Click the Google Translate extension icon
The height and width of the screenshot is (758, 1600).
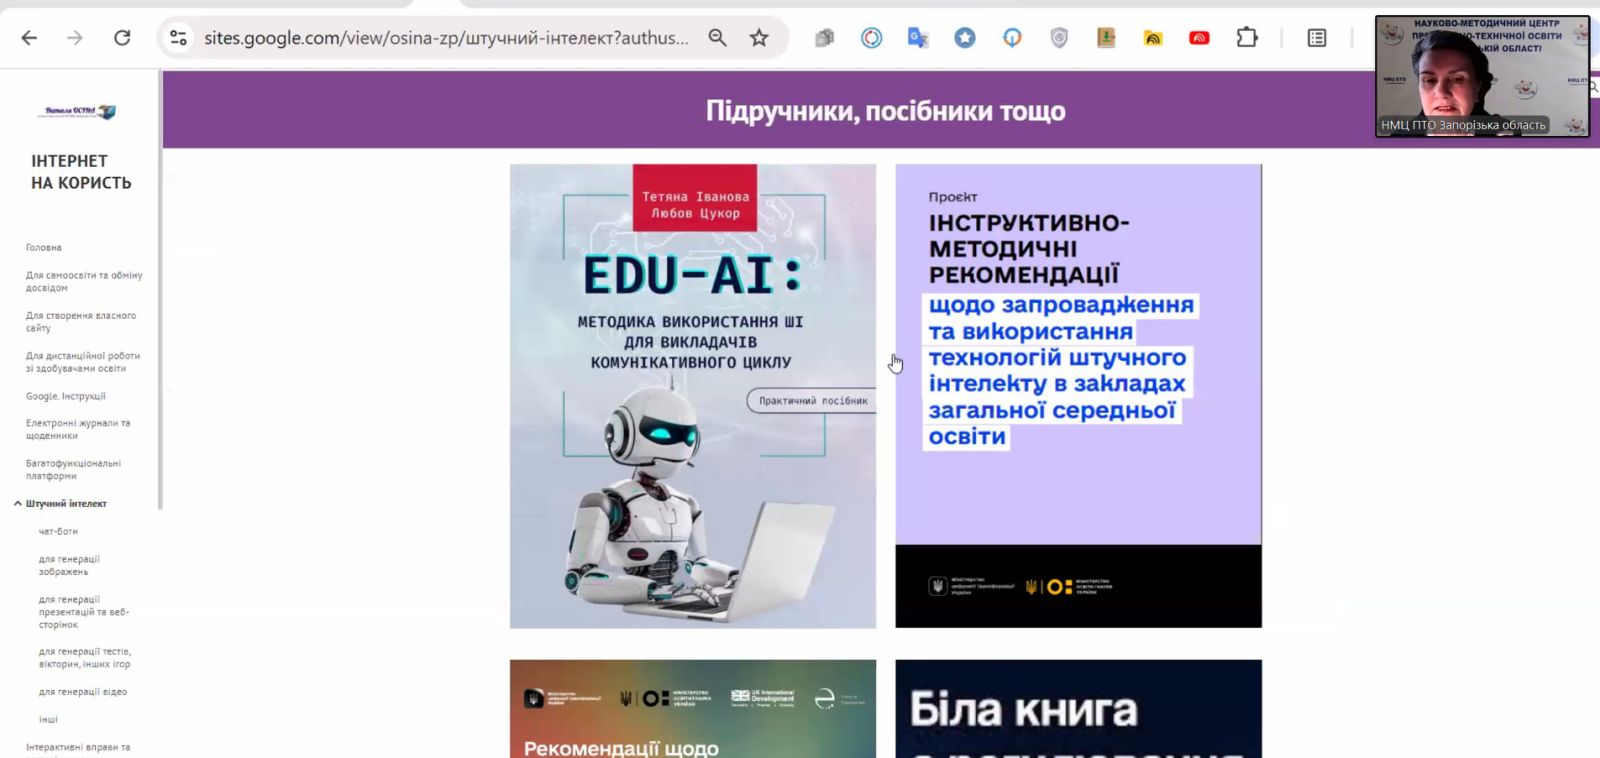coord(918,38)
